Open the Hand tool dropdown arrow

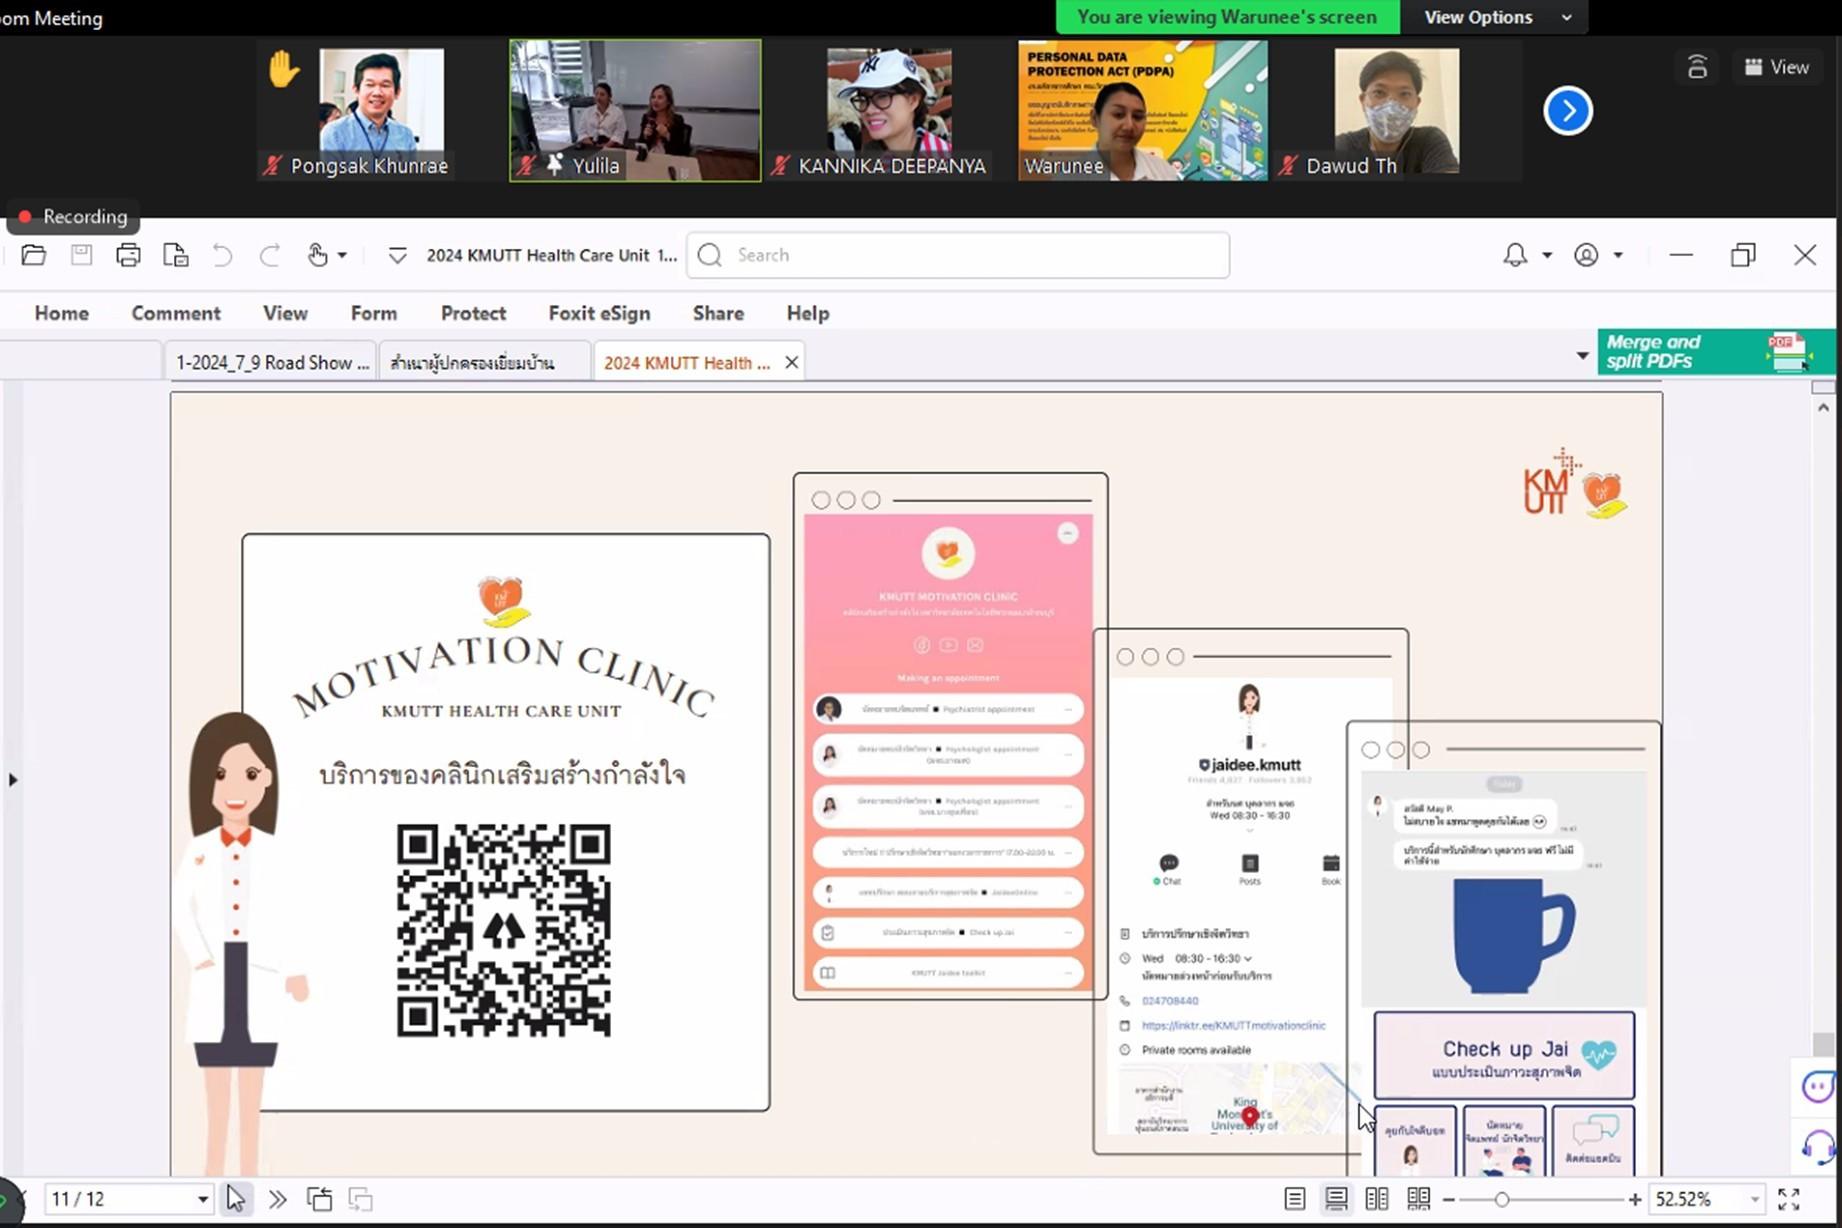[x=342, y=255]
